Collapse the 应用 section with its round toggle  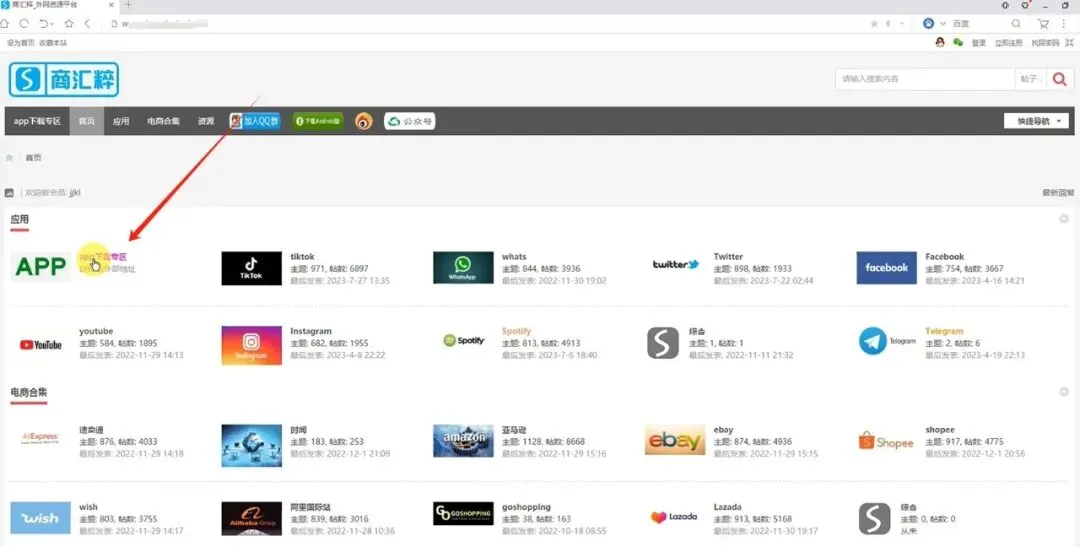click(1063, 219)
